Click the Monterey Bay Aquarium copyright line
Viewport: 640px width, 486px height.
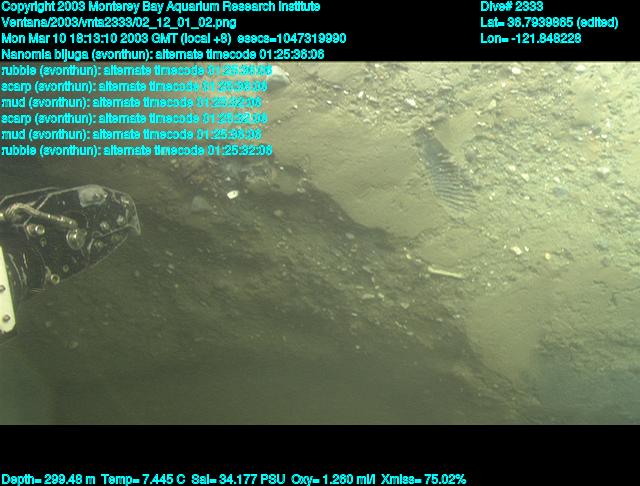(161, 7)
